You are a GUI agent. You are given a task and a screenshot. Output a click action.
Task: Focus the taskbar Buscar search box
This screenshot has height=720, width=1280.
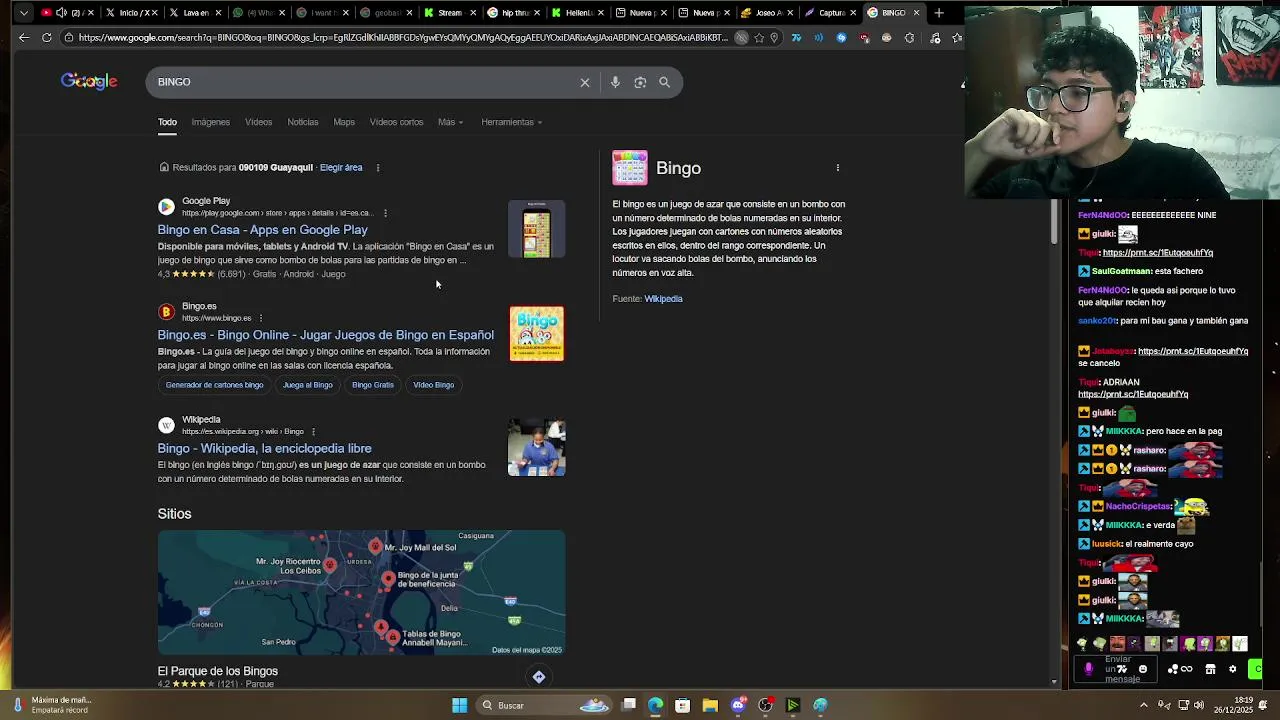(x=542, y=705)
